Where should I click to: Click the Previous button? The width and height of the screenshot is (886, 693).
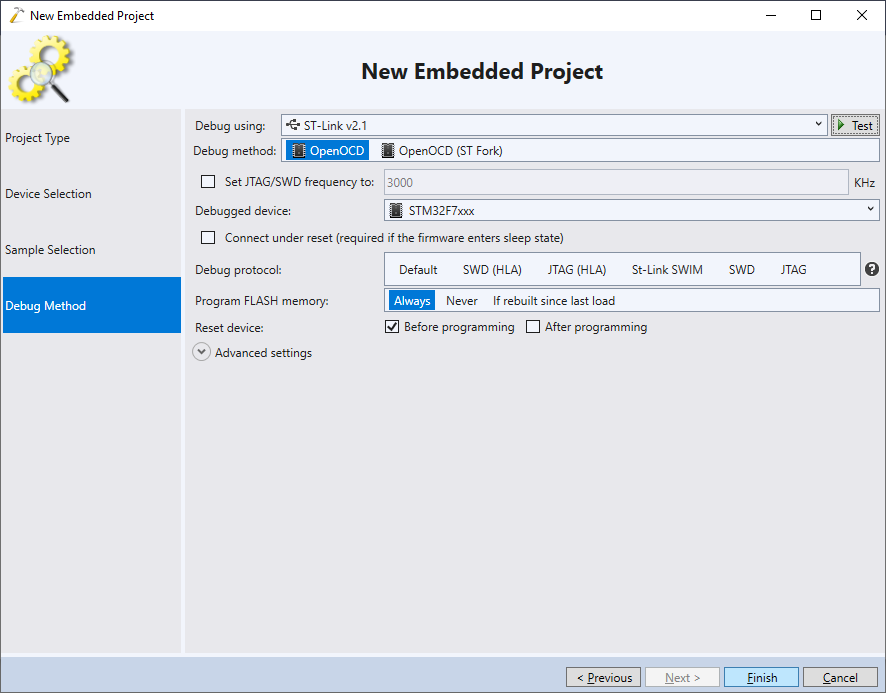click(603, 677)
